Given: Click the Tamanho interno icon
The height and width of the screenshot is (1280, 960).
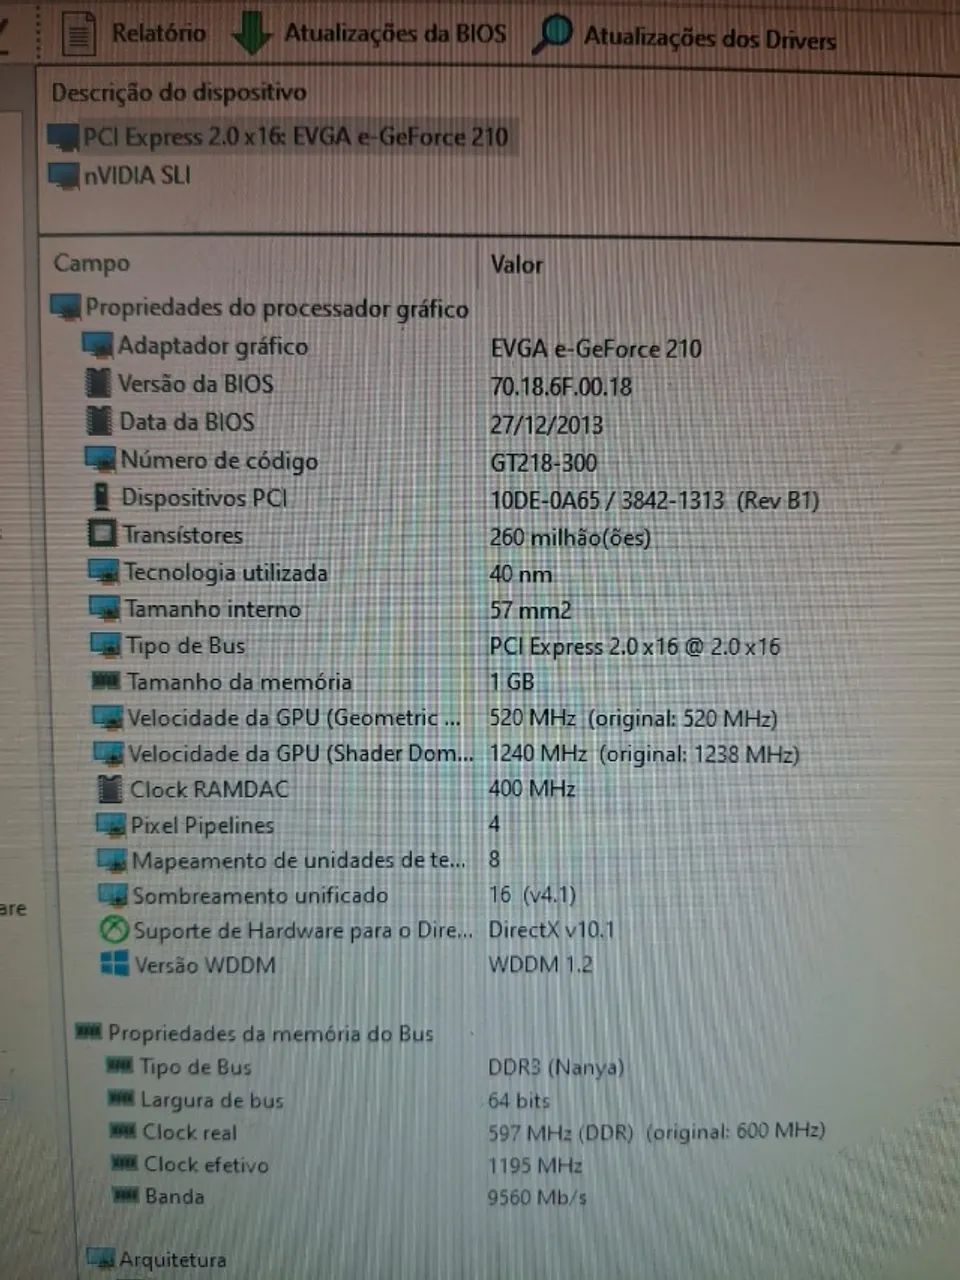Looking at the screenshot, I should pos(104,608).
